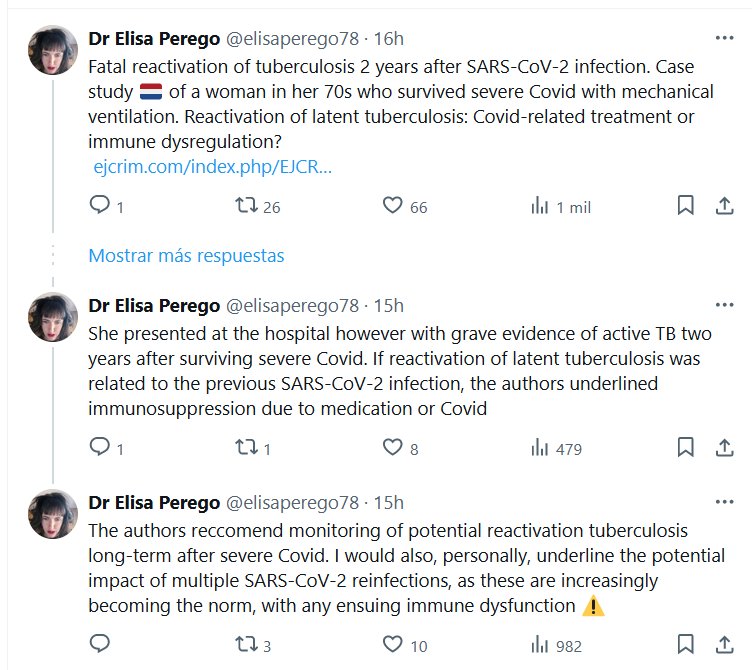Retweet the tweet about active TB evidence
The height and width of the screenshot is (670, 752).
[x=246, y=448]
